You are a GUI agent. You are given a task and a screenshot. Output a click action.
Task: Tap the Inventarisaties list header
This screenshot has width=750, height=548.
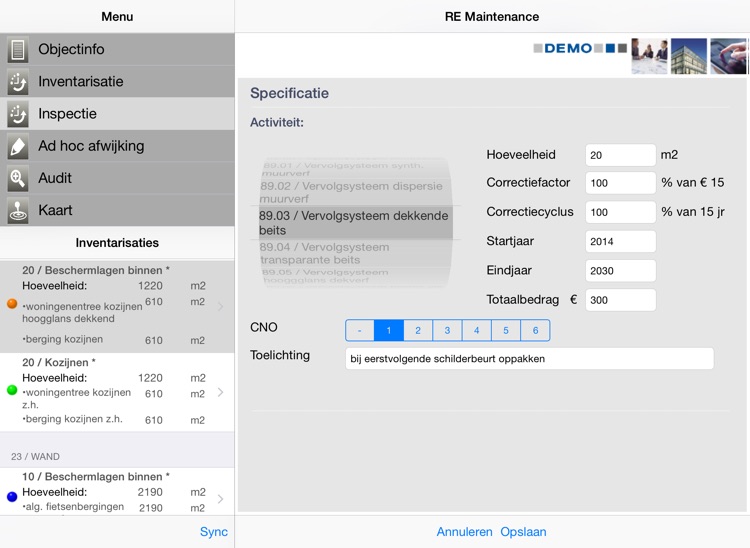click(117, 243)
